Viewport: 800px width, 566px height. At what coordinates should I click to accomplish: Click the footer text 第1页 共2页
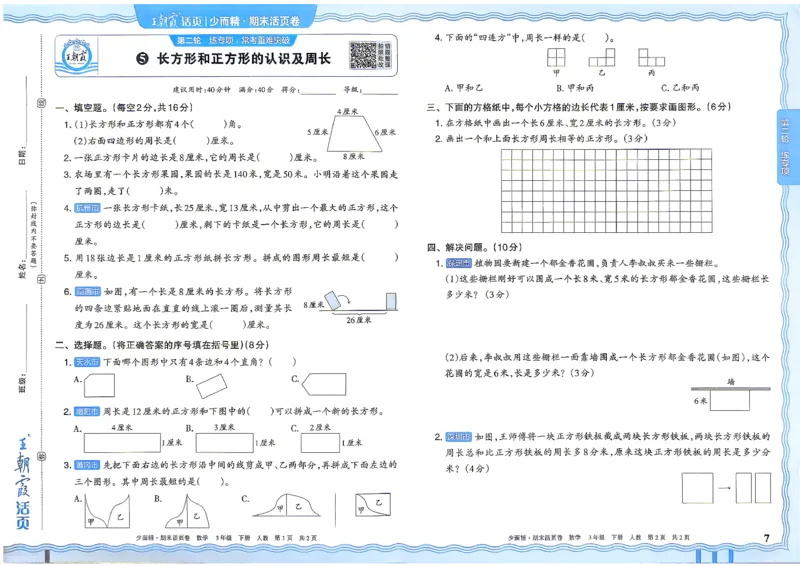(296, 538)
